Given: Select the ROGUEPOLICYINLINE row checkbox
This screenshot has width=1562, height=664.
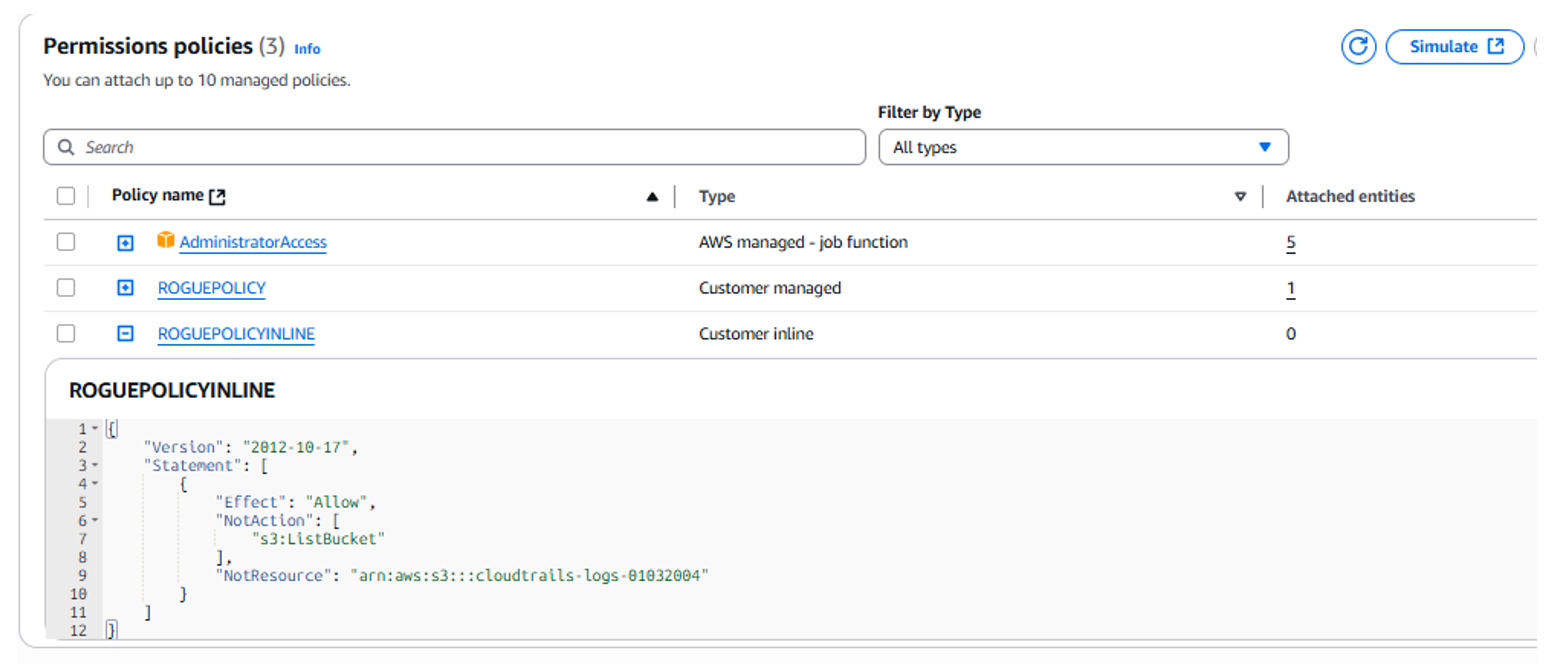Looking at the screenshot, I should pos(66,334).
